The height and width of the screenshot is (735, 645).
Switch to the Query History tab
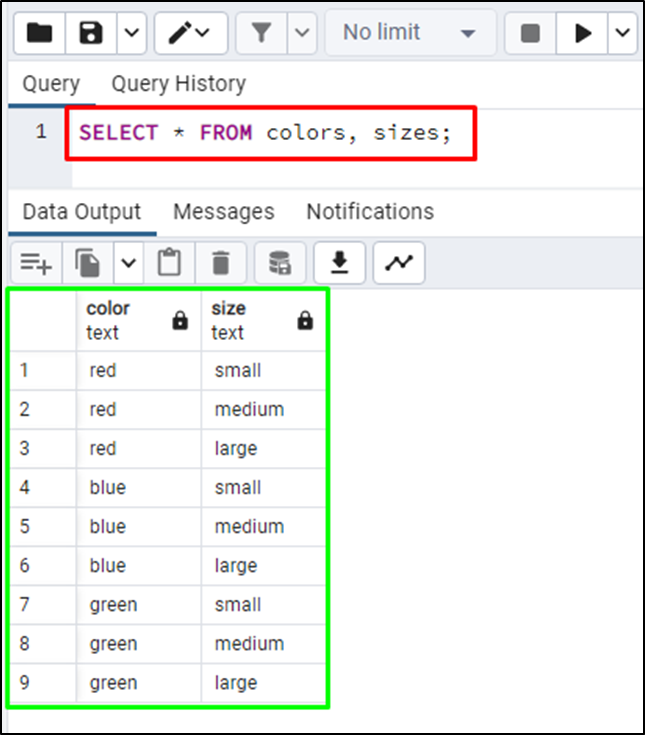[x=179, y=84]
